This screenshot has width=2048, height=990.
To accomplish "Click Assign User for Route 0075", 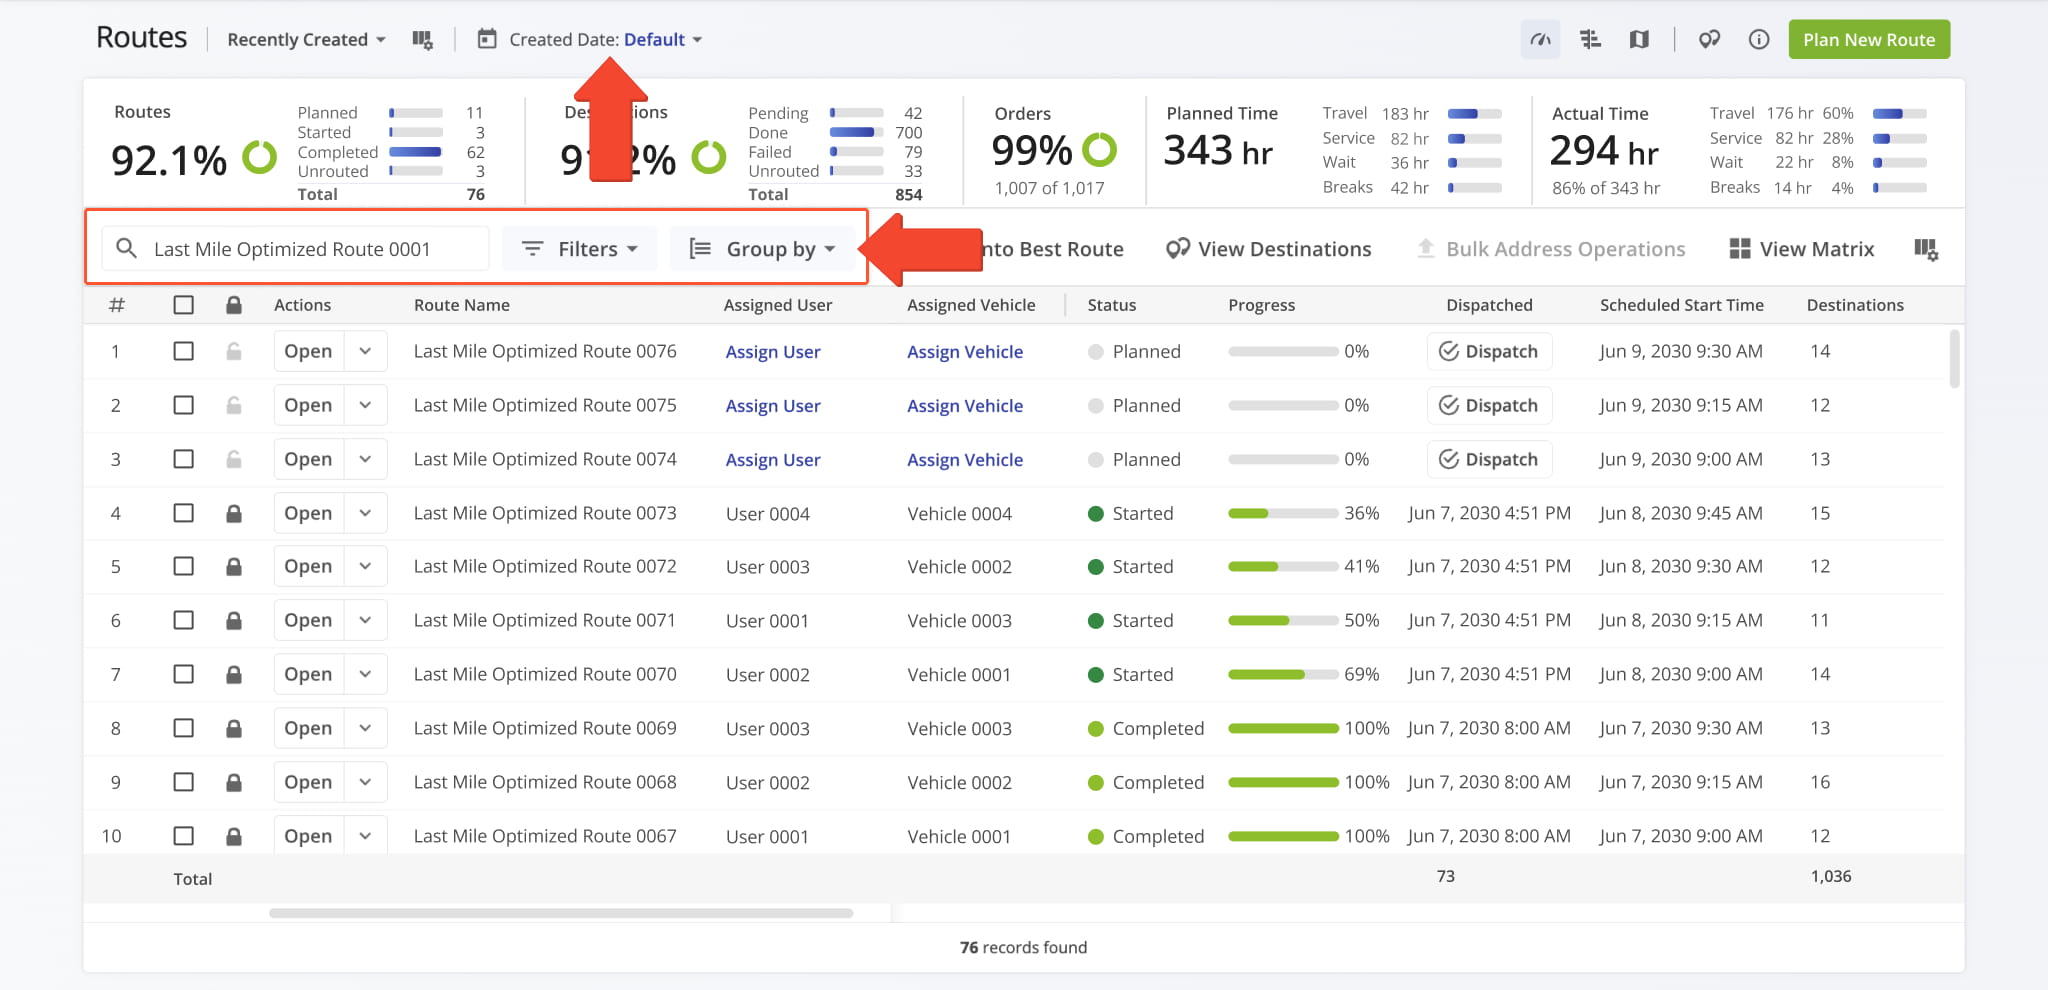I will click(x=773, y=406).
